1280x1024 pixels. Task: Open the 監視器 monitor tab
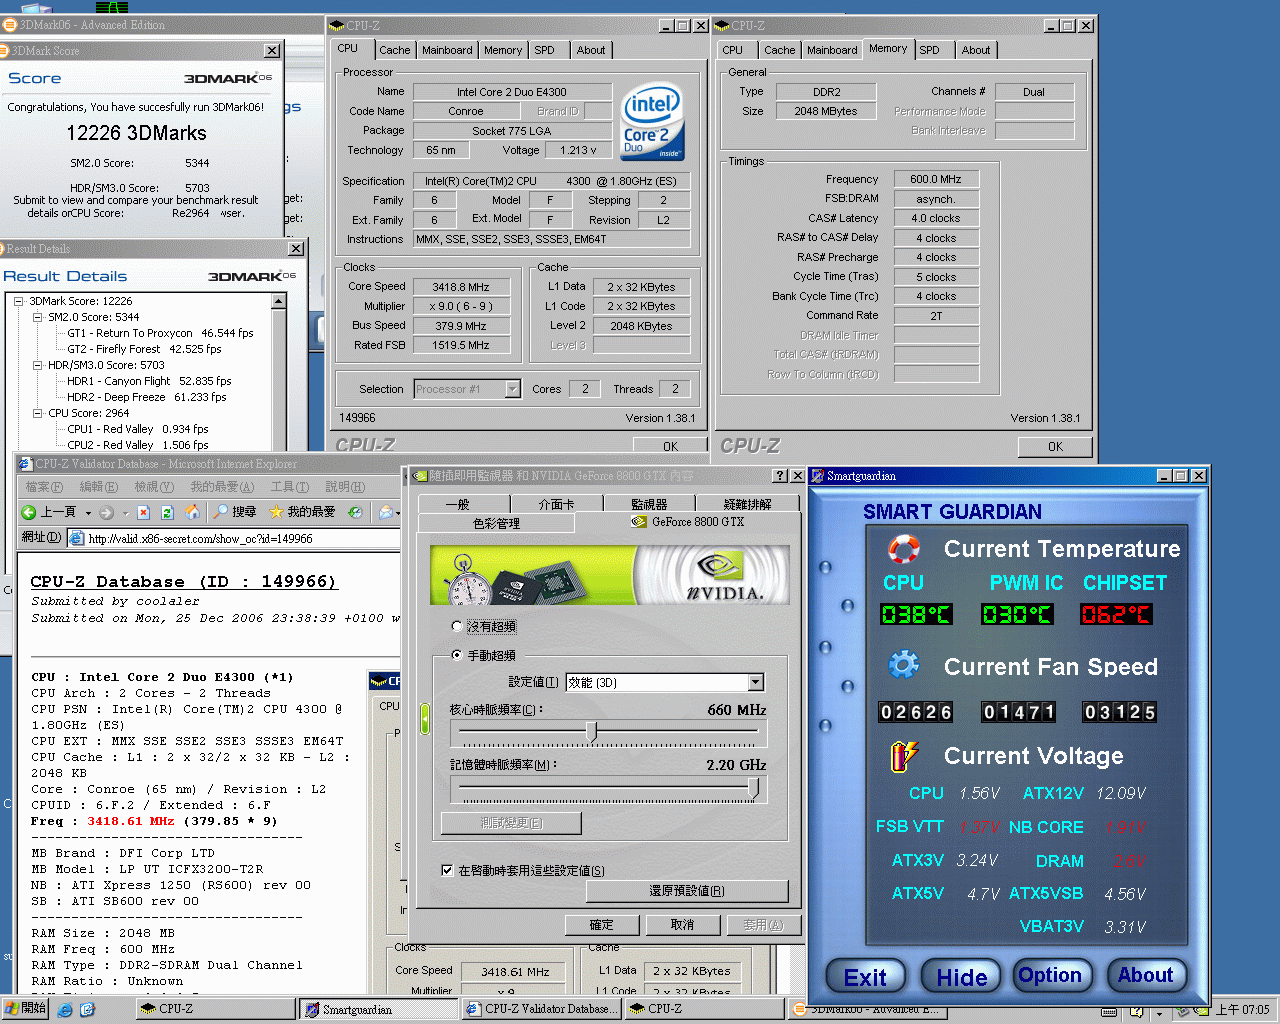(x=649, y=504)
